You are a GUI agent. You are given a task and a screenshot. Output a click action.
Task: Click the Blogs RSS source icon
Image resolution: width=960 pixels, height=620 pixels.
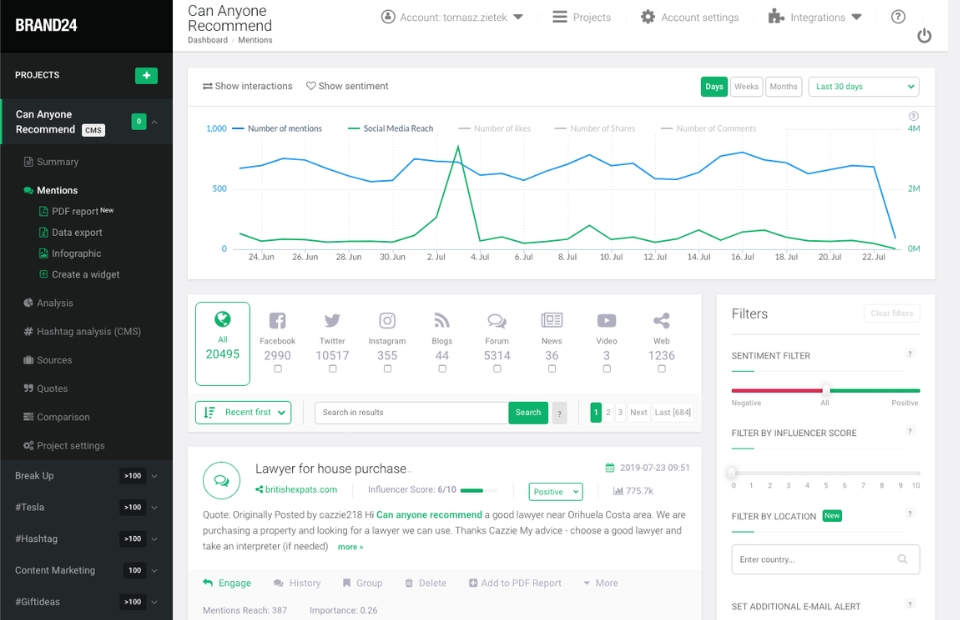pyautogui.click(x=442, y=321)
